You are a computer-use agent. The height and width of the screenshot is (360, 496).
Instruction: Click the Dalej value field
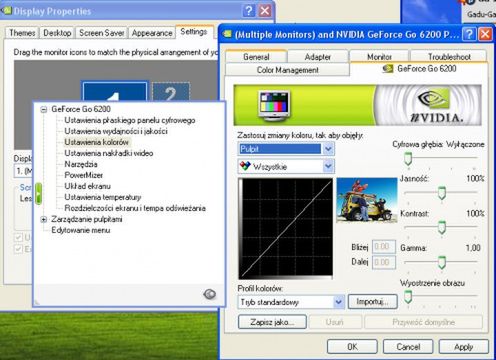point(384,262)
